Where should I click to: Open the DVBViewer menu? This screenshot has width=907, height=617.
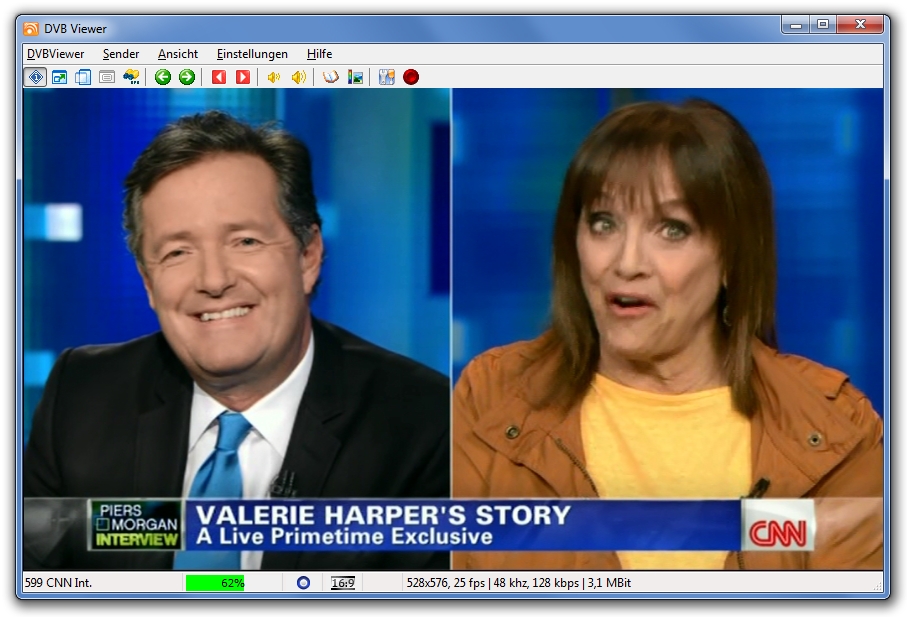pyautogui.click(x=56, y=54)
